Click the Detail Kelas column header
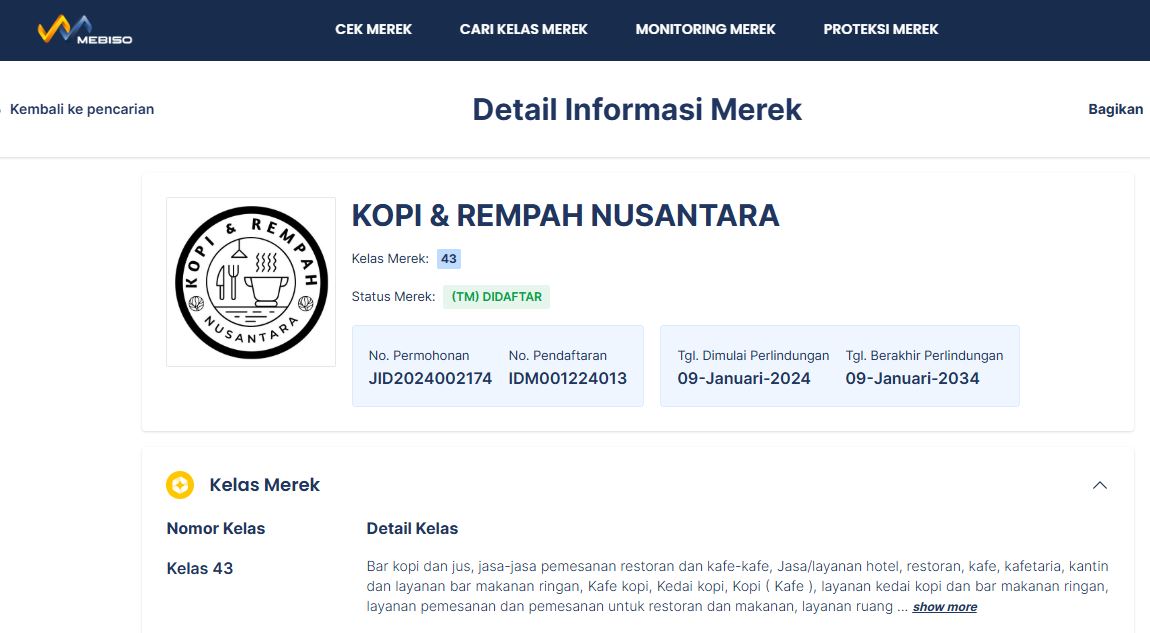1150x633 pixels. click(412, 528)
